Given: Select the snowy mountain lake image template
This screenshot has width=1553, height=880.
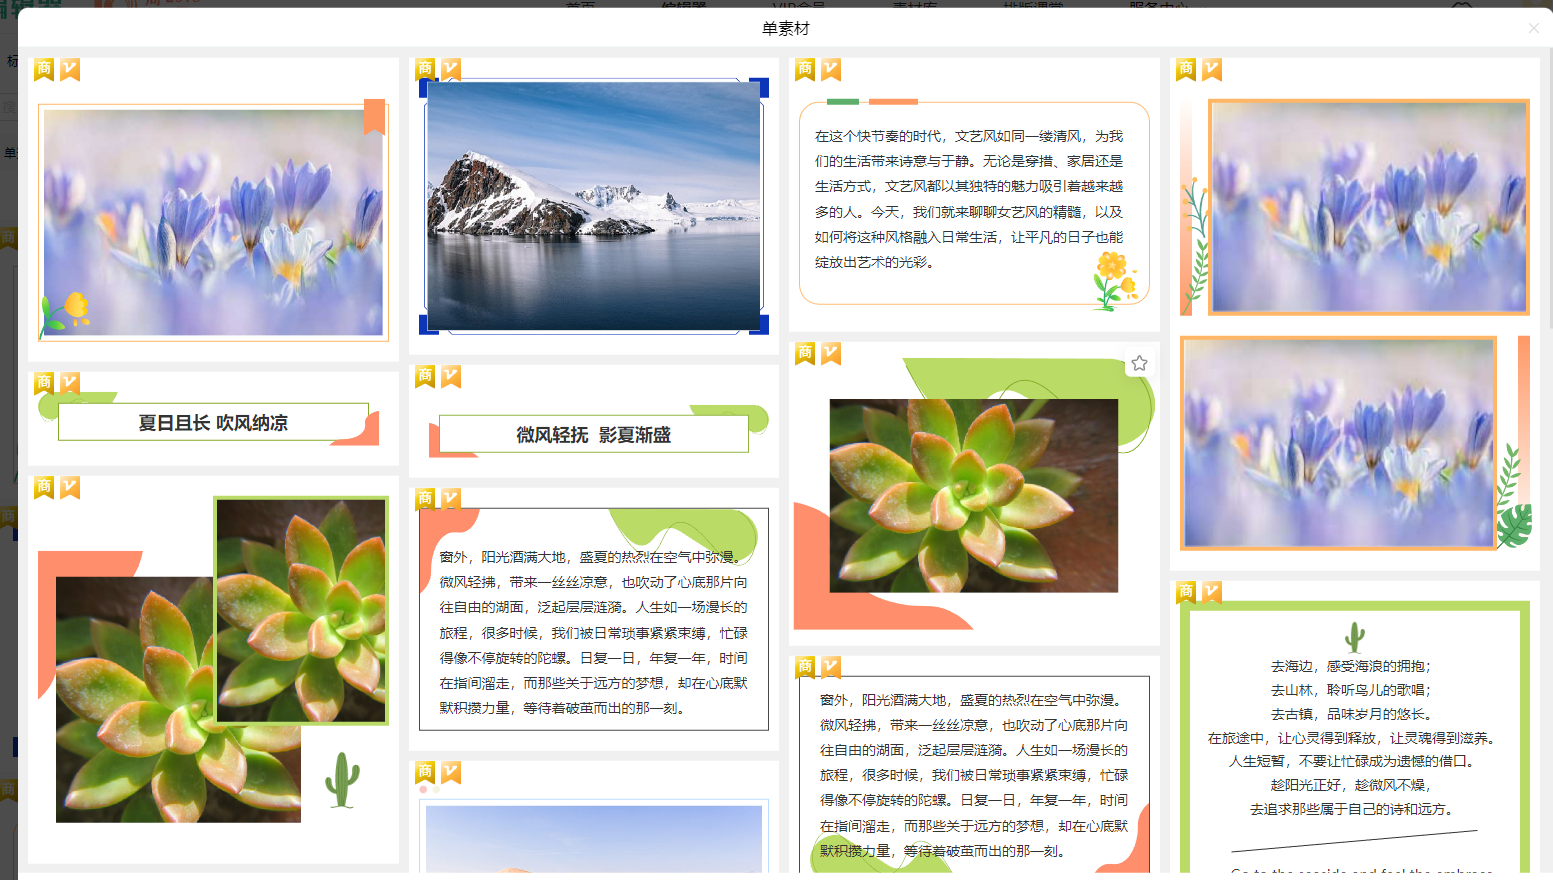Looking at the screenshot, I should 594,207.
